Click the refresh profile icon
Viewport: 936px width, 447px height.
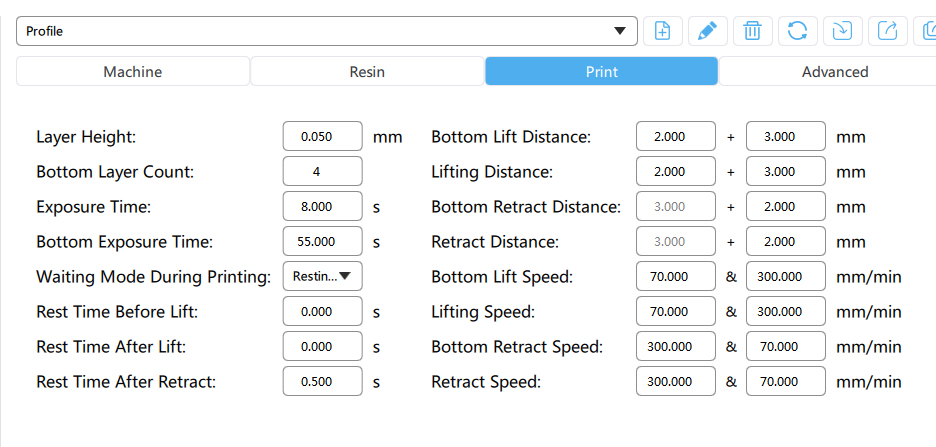[797, 31]
